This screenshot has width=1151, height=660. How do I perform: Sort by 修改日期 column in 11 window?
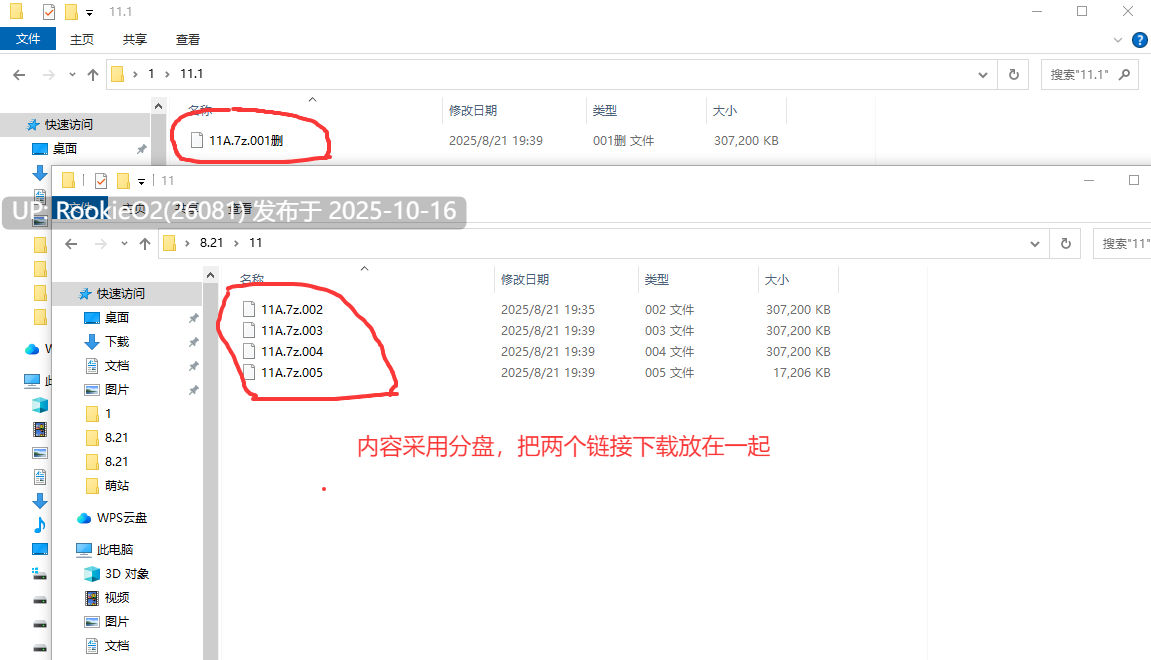point(525,279)
